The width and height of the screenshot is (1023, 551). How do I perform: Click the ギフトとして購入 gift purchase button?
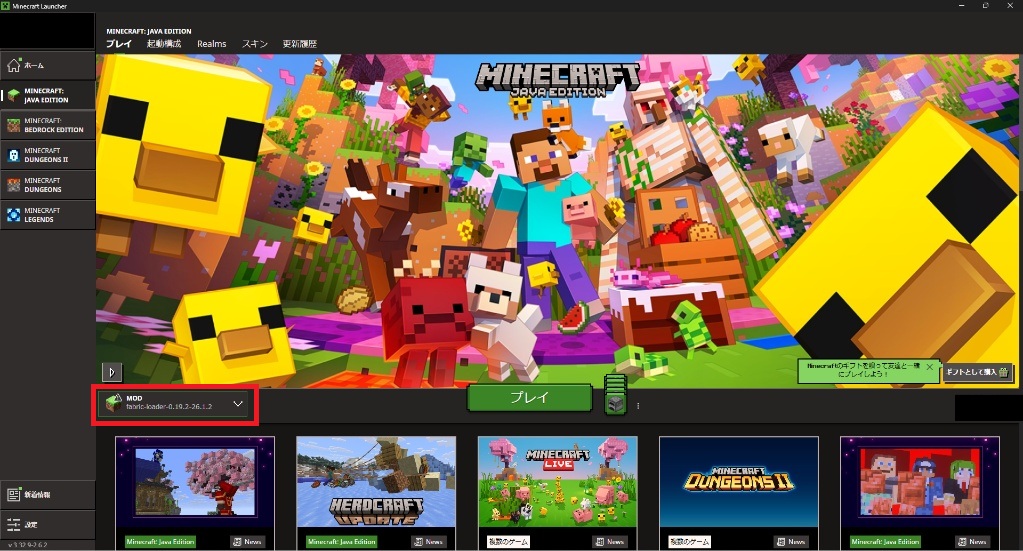click(978, 372)
